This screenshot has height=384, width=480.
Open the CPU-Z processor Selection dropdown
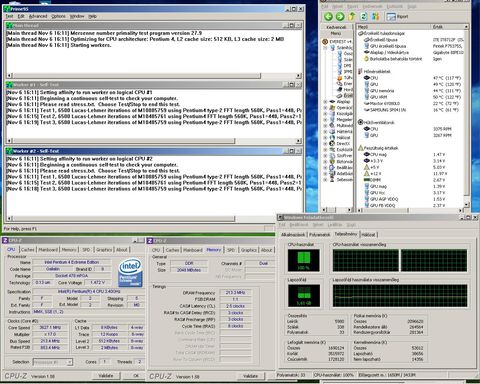70,362
